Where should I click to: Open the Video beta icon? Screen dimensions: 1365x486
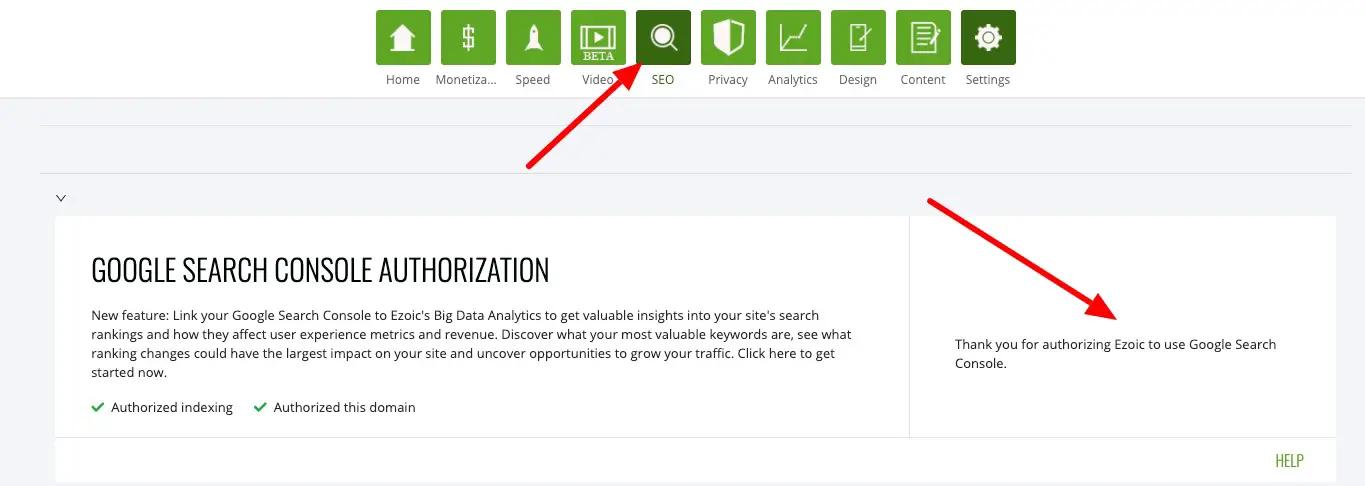point(598,38)
